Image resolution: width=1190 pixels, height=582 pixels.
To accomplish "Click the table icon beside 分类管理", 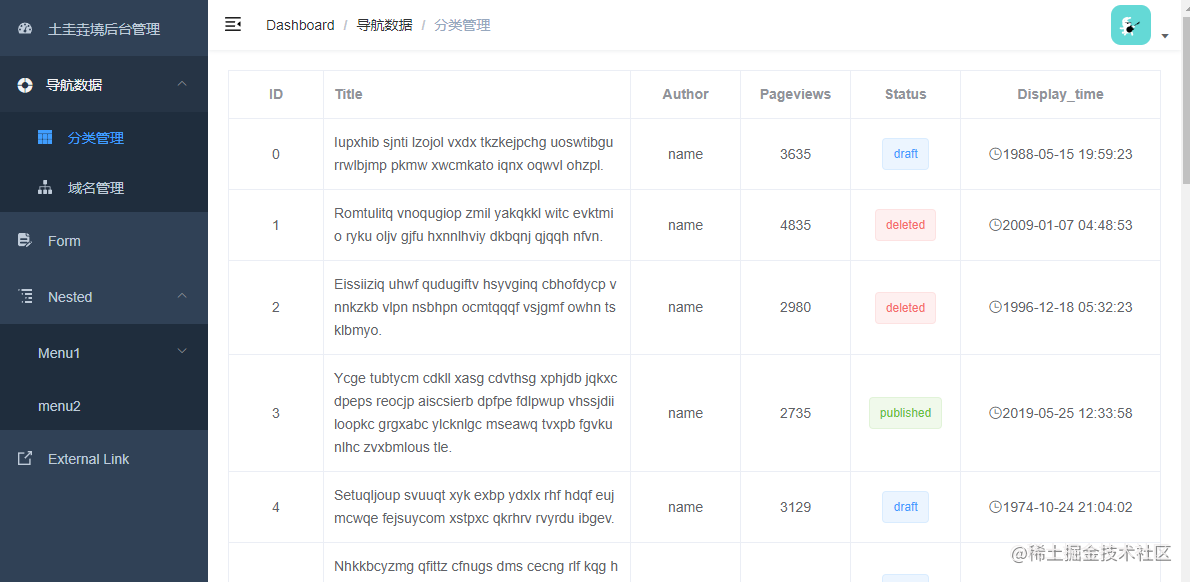I will tap(45, 137).
